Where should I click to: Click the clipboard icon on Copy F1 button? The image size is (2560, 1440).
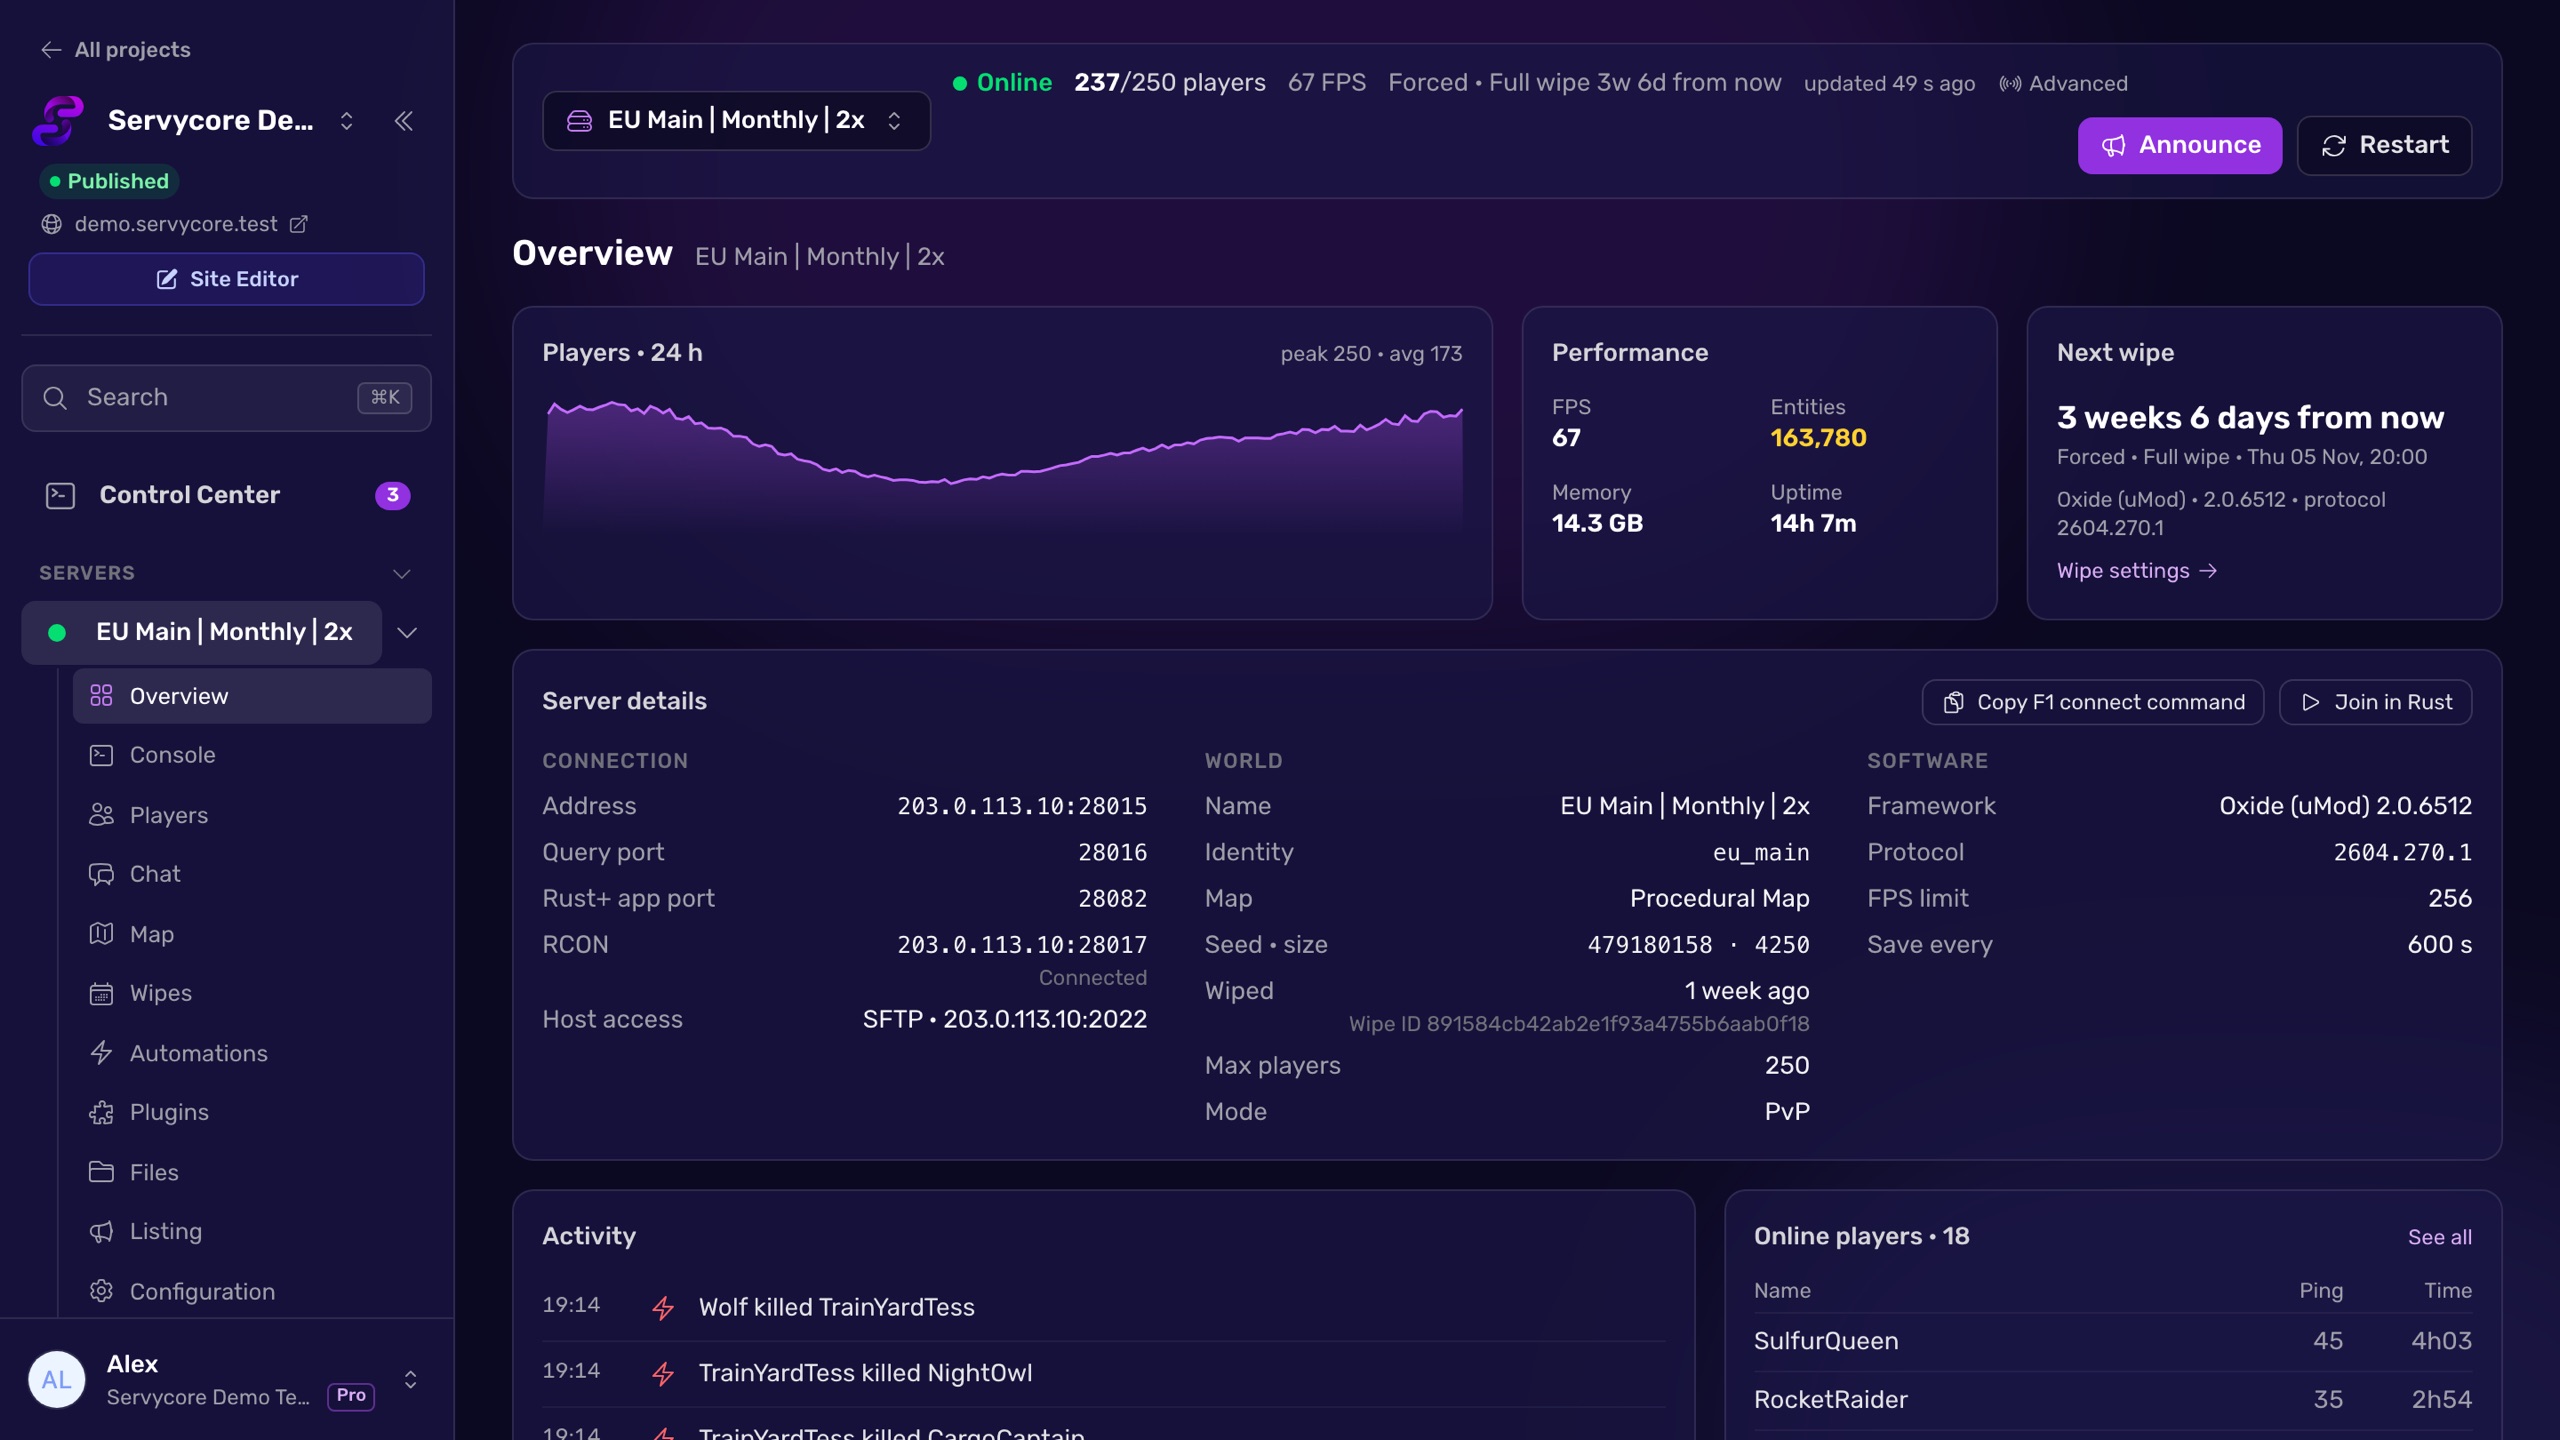(x=1953, y=703)
